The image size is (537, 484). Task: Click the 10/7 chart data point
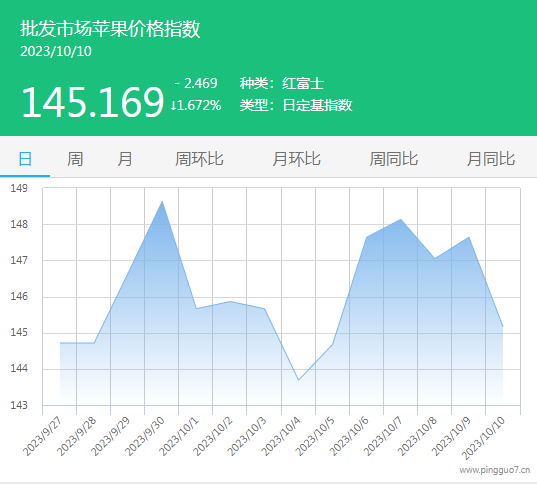401,219
